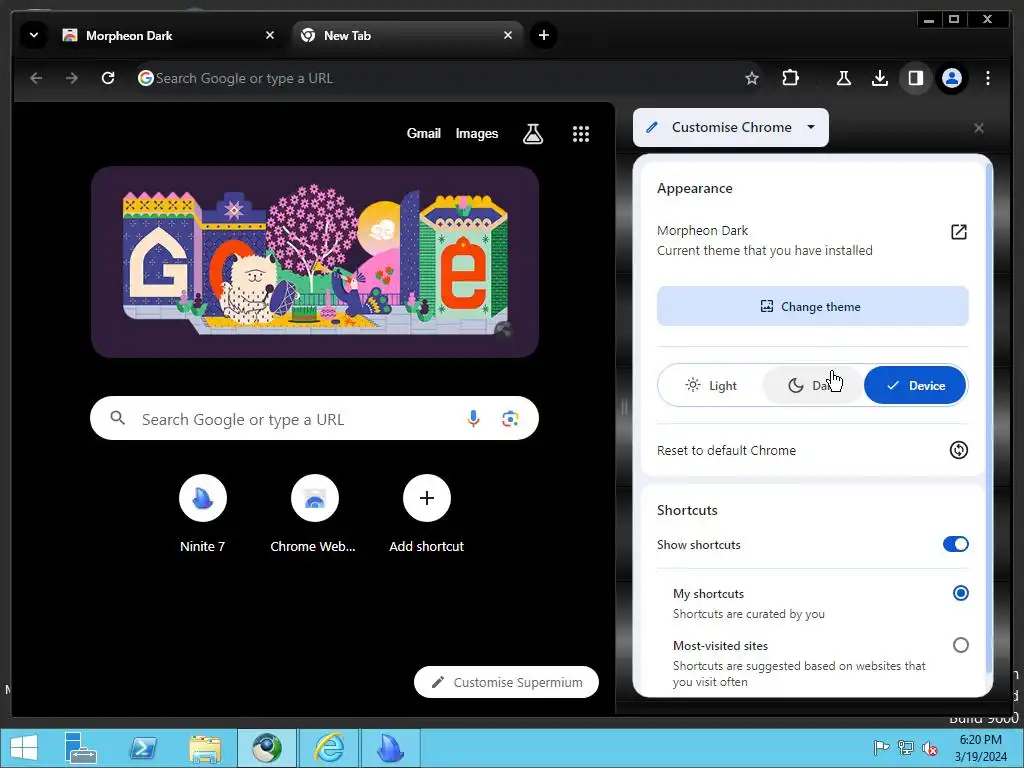Open the Customise Chrome panel dropdown

(x=731, y=127)
